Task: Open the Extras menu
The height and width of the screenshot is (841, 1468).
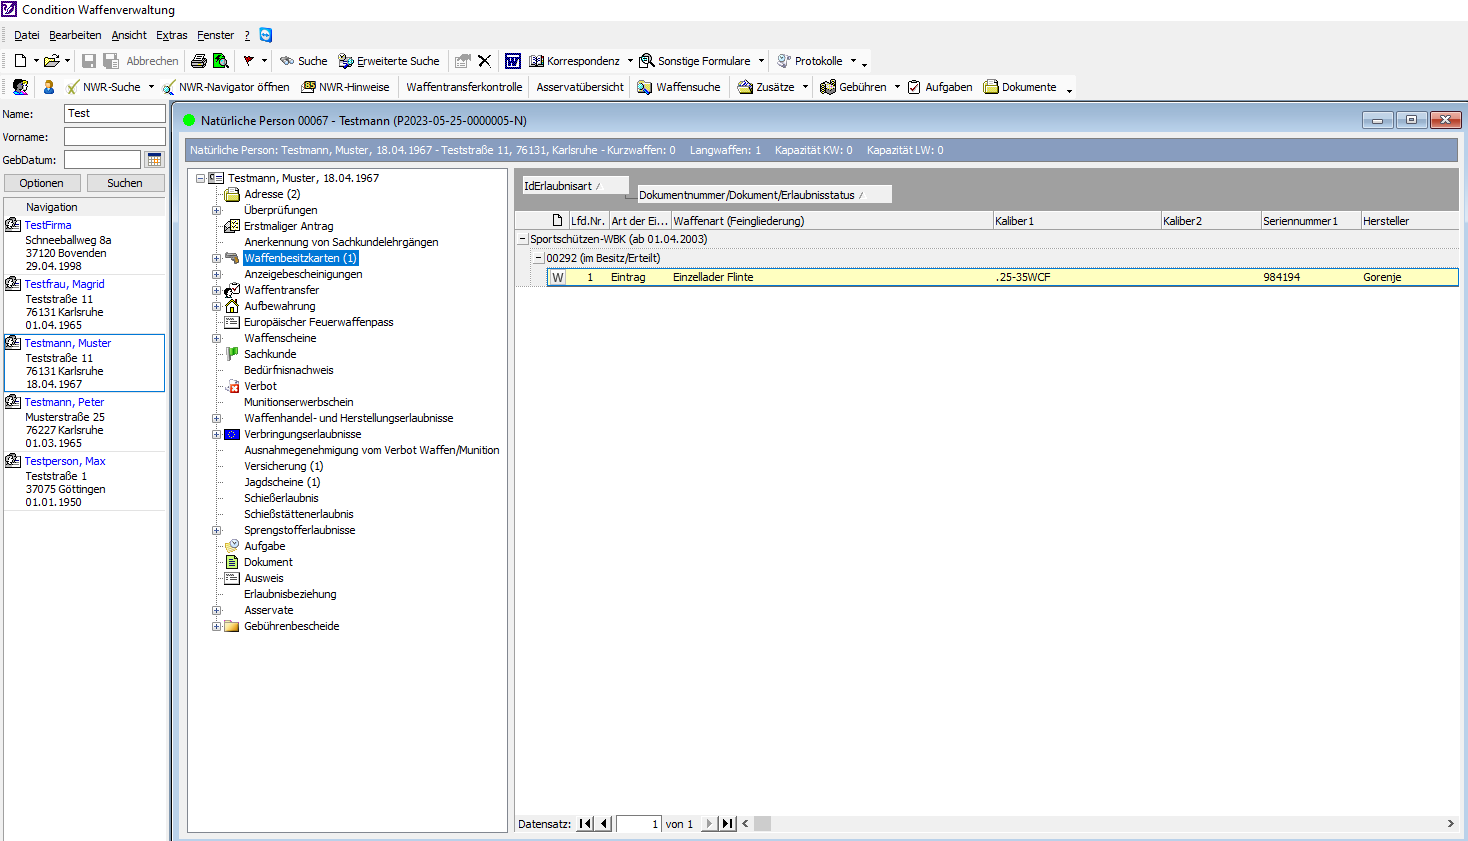Action: [x=171, y=35]
